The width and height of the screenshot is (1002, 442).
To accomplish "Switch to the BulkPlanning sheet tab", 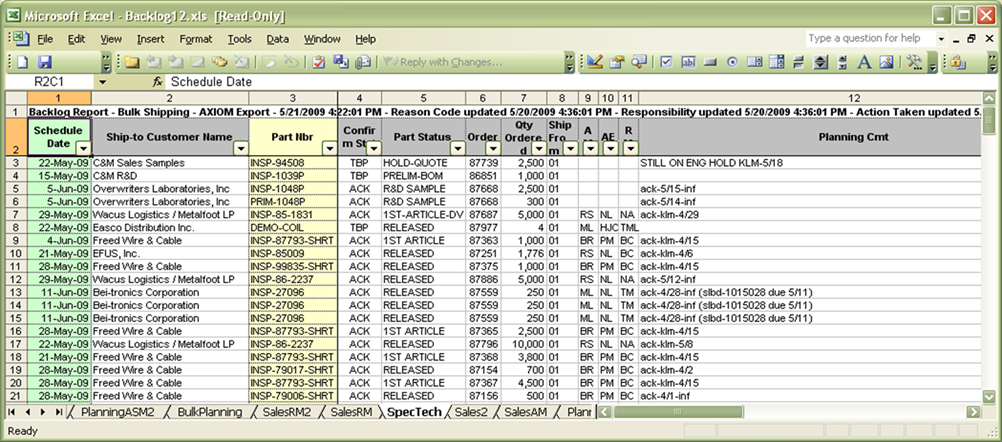I will point(210,412).
